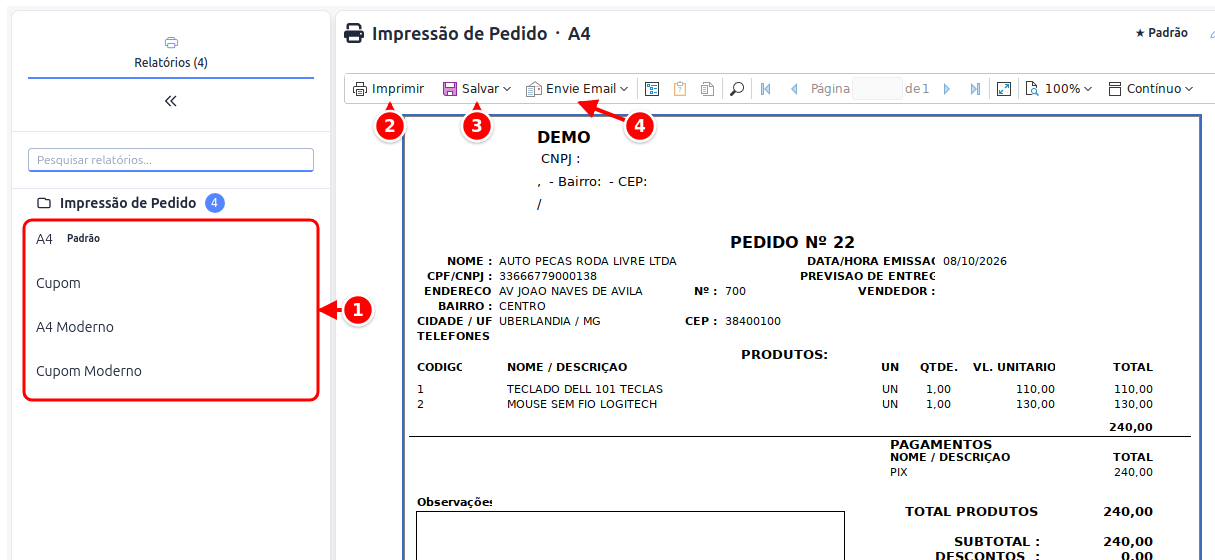
Task: Click the multi-page copy icon in toolbar
Action: click(708, 89)
